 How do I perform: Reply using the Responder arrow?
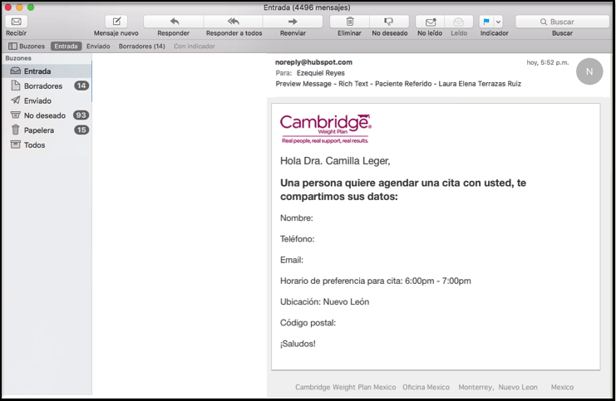tap(174, 22)
